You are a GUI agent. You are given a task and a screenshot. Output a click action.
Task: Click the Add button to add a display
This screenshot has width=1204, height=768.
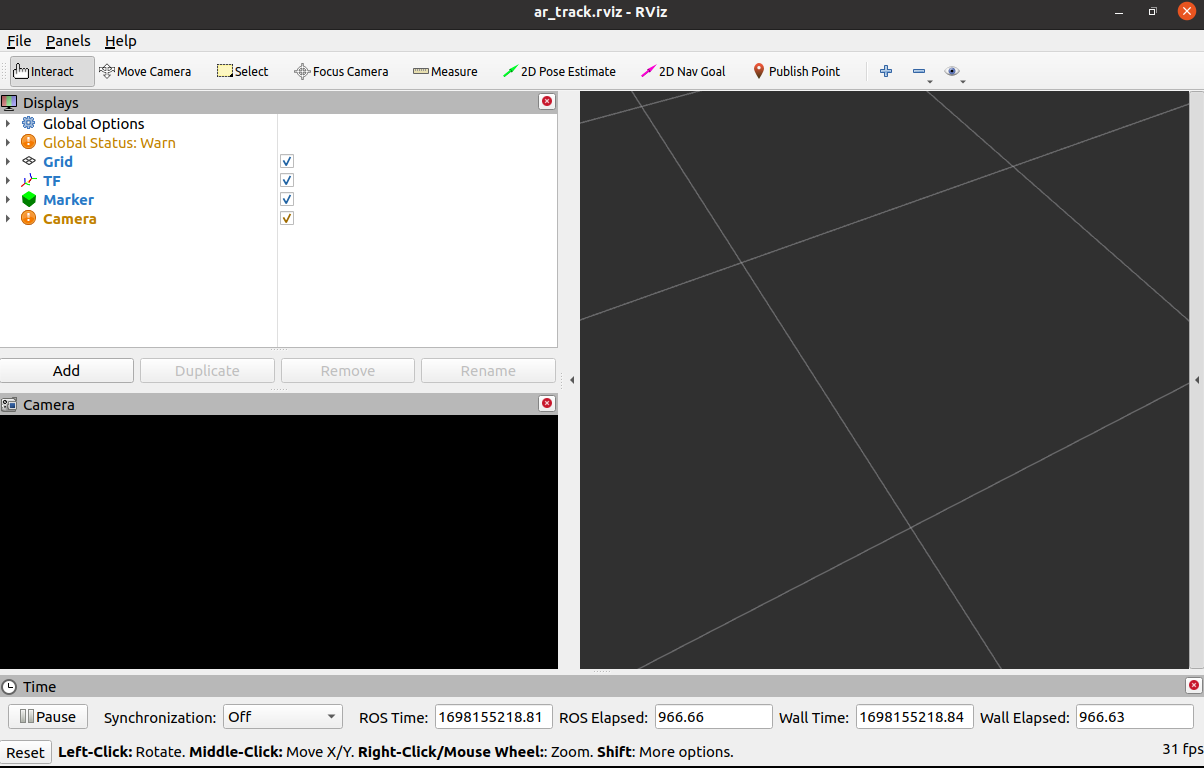pos(67,370)
